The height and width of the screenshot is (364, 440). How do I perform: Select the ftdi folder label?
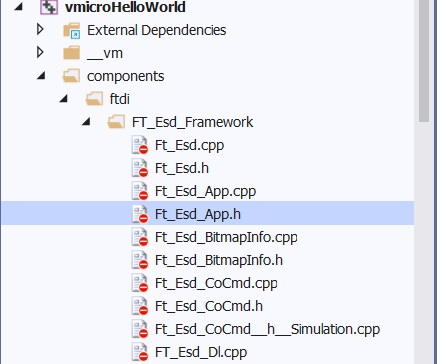coord(120,99)
